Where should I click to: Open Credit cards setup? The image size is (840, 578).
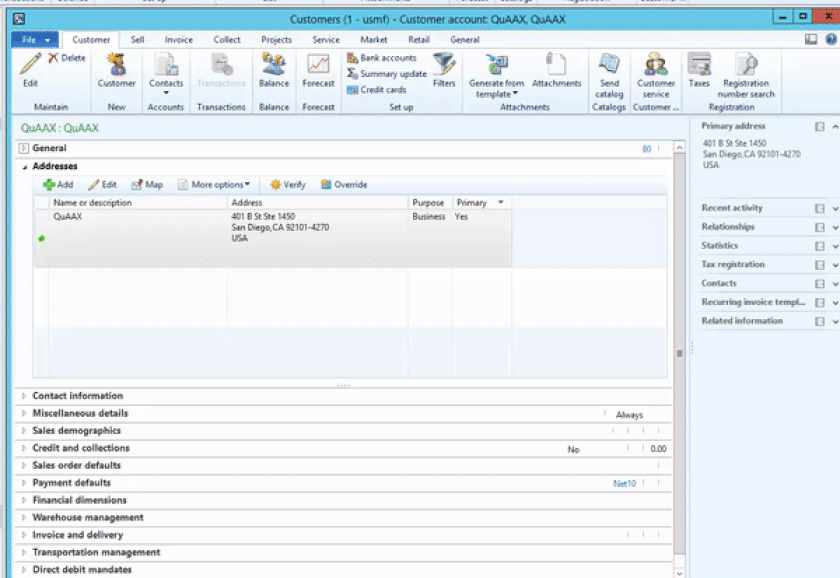coord(377,90)
